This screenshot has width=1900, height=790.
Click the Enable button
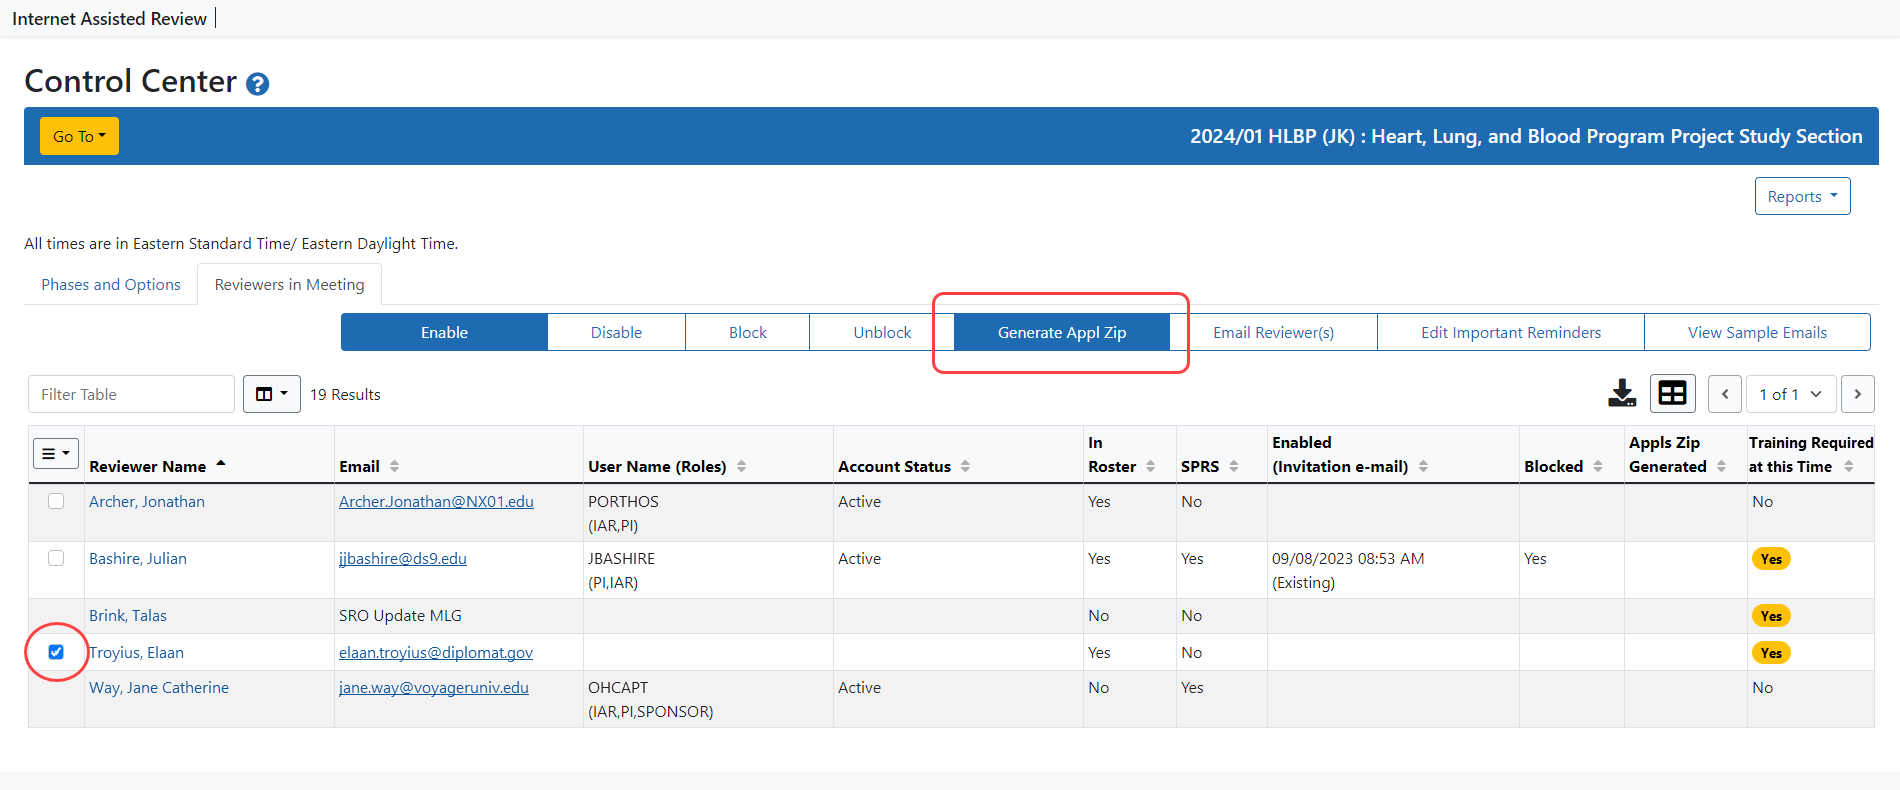pyautogui.click(x=444, y=332)
